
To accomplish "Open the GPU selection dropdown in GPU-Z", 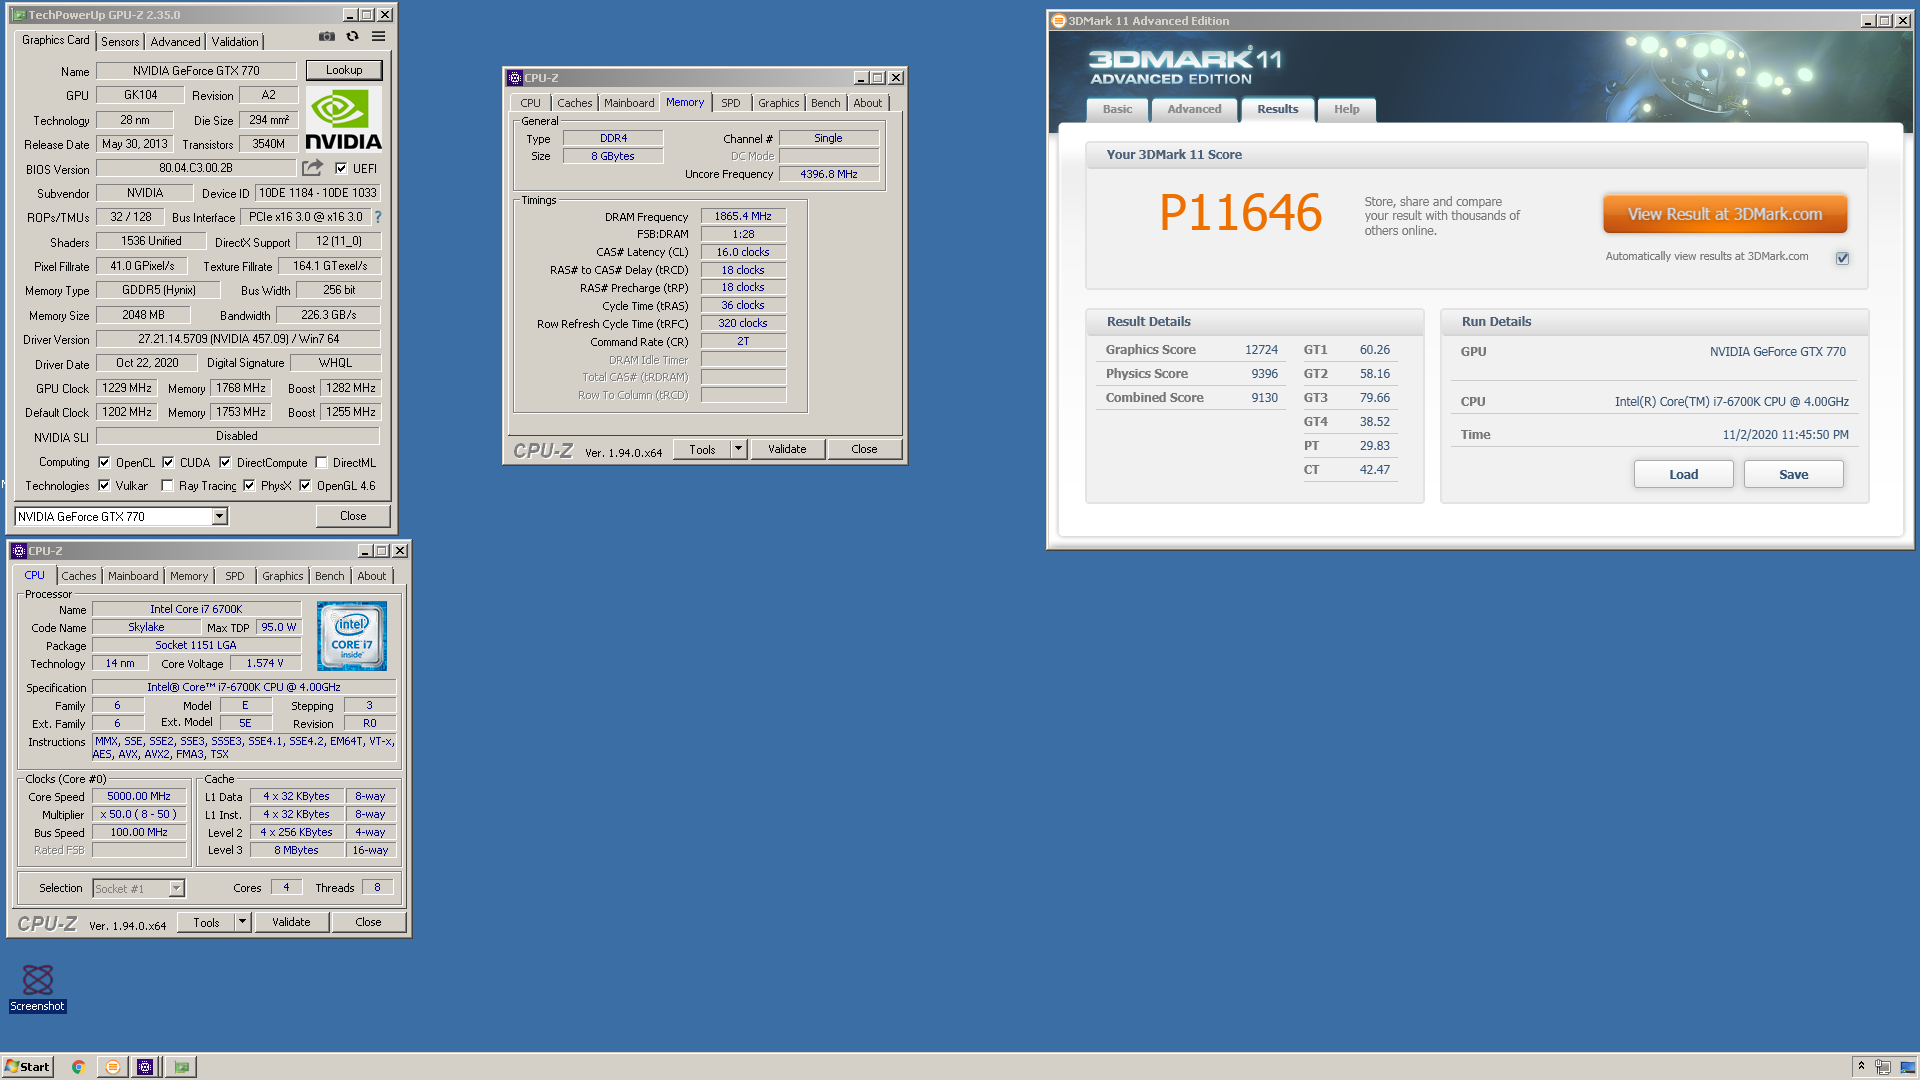I will pyautogui.click(x=219, y=516).
